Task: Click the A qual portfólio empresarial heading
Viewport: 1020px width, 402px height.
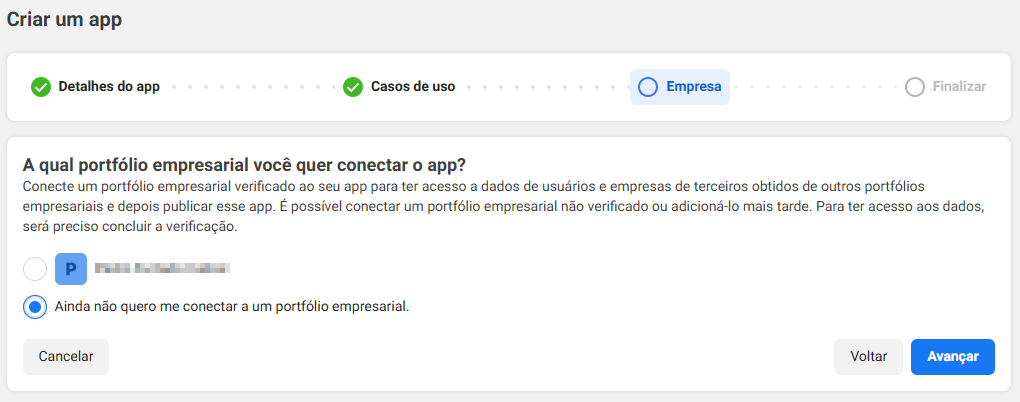Action: click(x=245, y=165)
